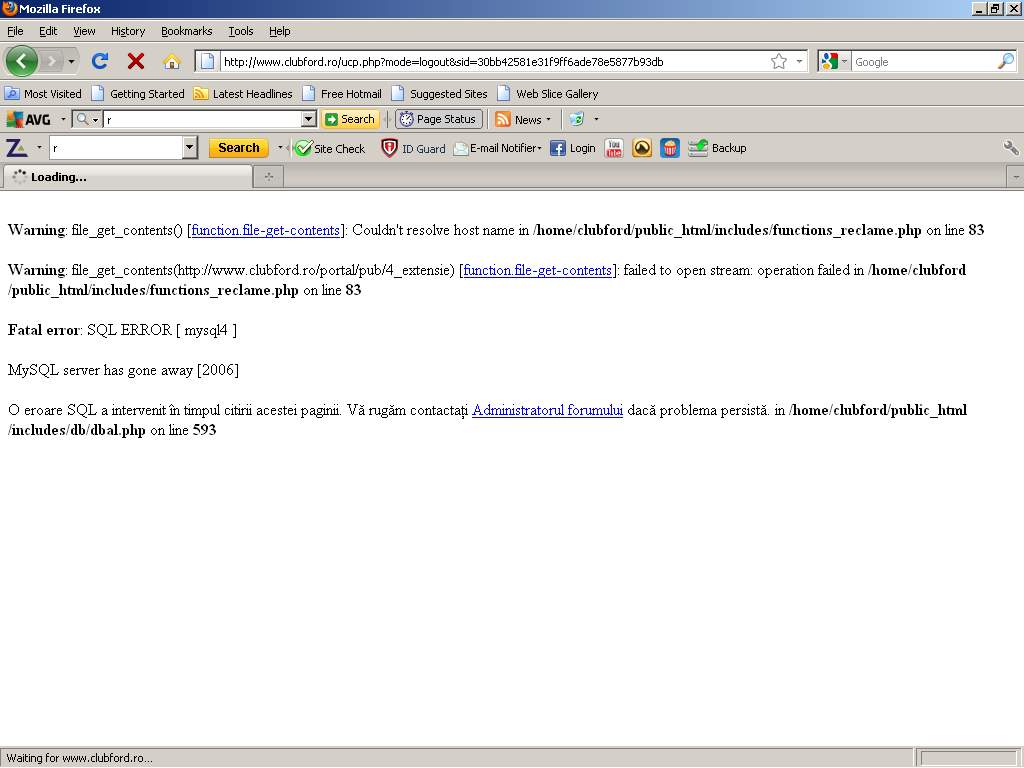Click the Back navigation button
This screenshot has width=1024, height=768.
pos(21,61)
